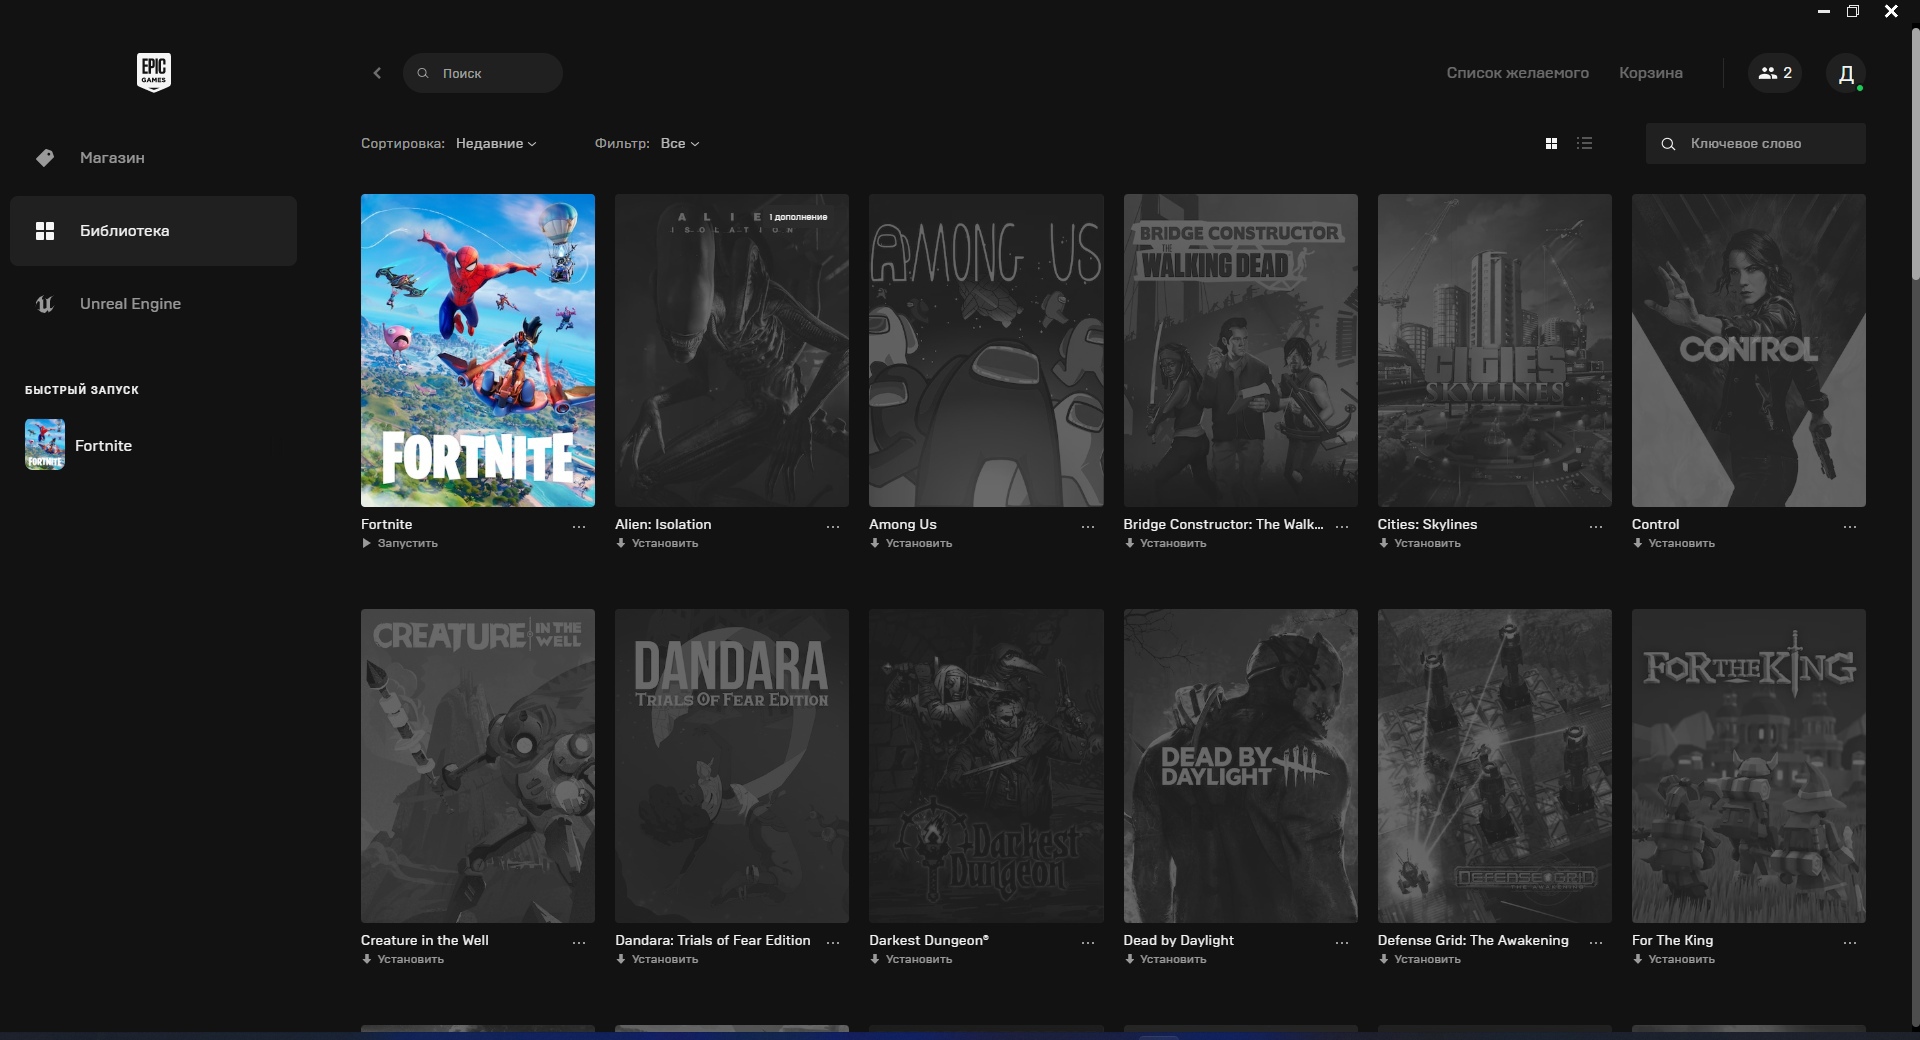Click the Creature in the Well cover
Image resolution: width=1920 pixels, height=1040 pixels.
pos(478,766)
